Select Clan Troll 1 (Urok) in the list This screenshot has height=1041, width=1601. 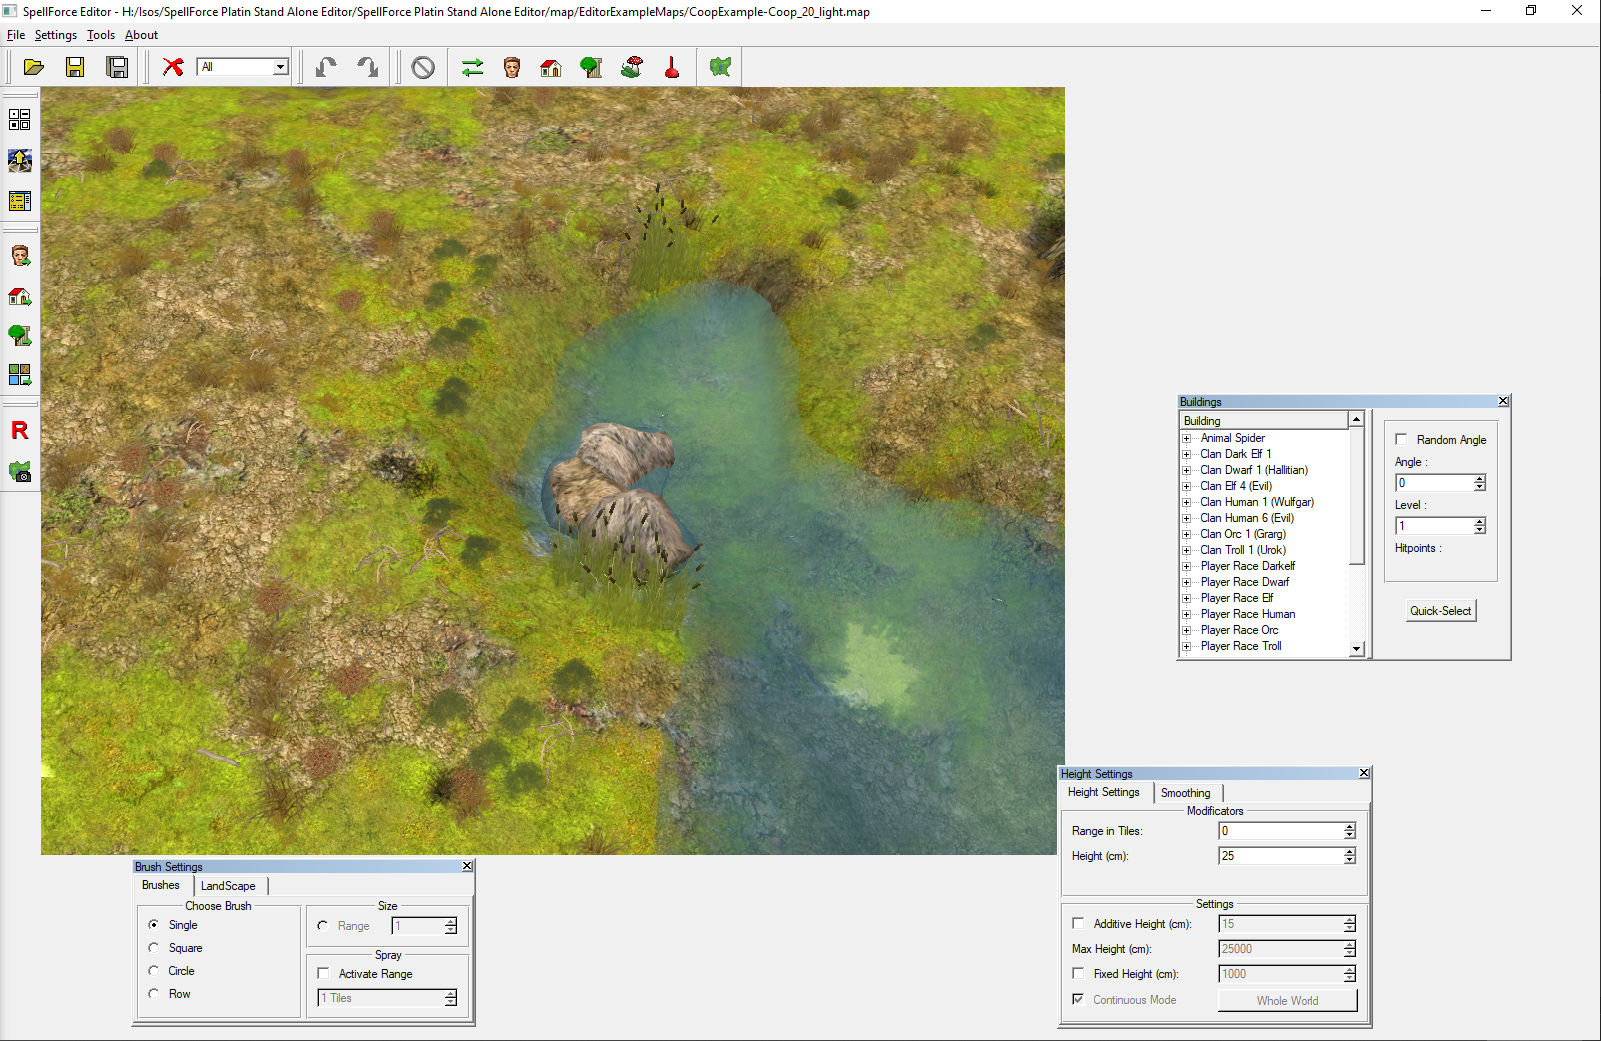1243,550
